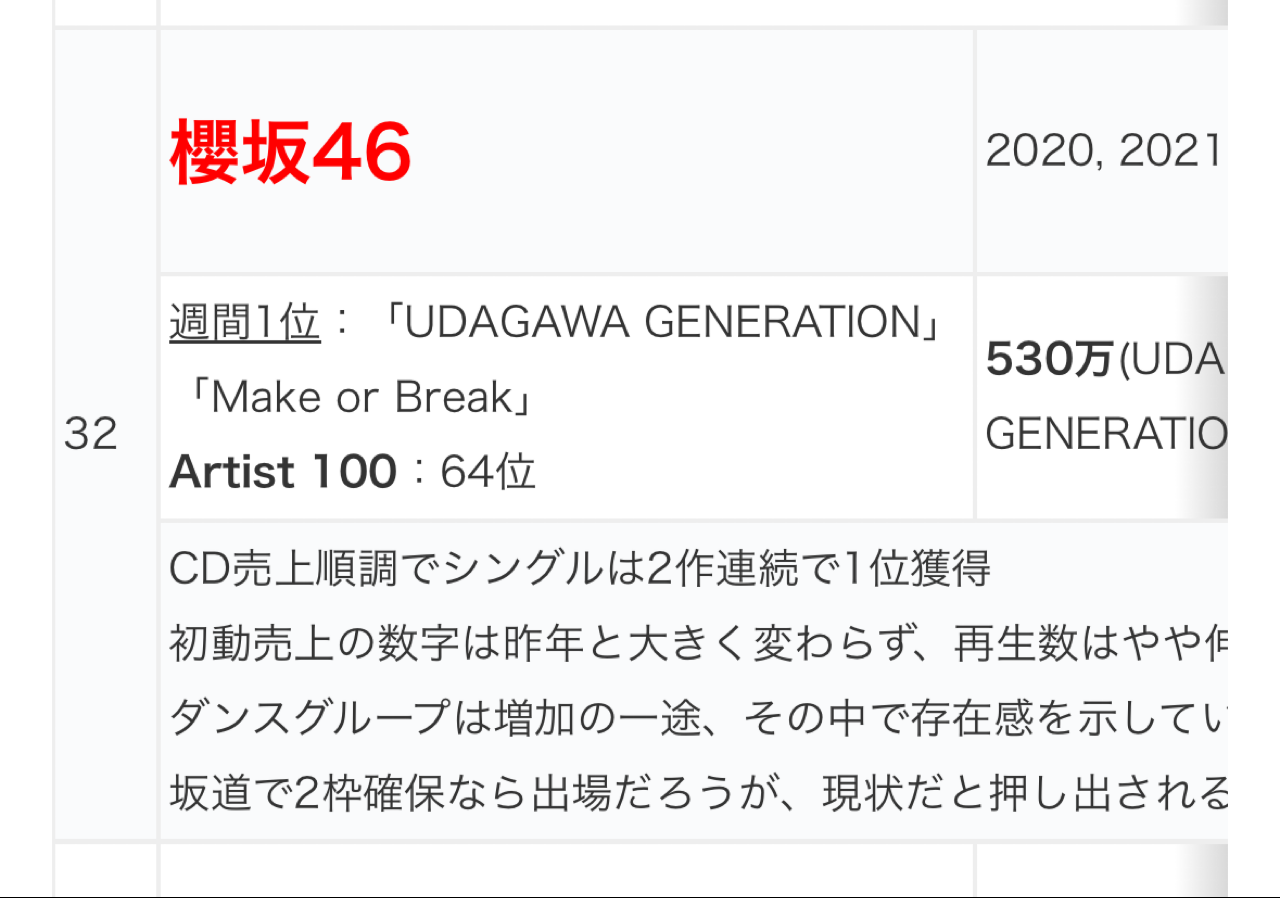The image size is (1280, 898).
Task: Click the bold Artist 100 label
Action: pos(283,472)
